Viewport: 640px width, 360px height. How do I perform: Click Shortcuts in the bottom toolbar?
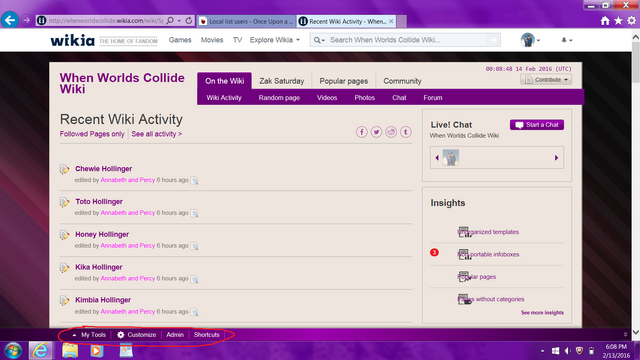(207, 335)
